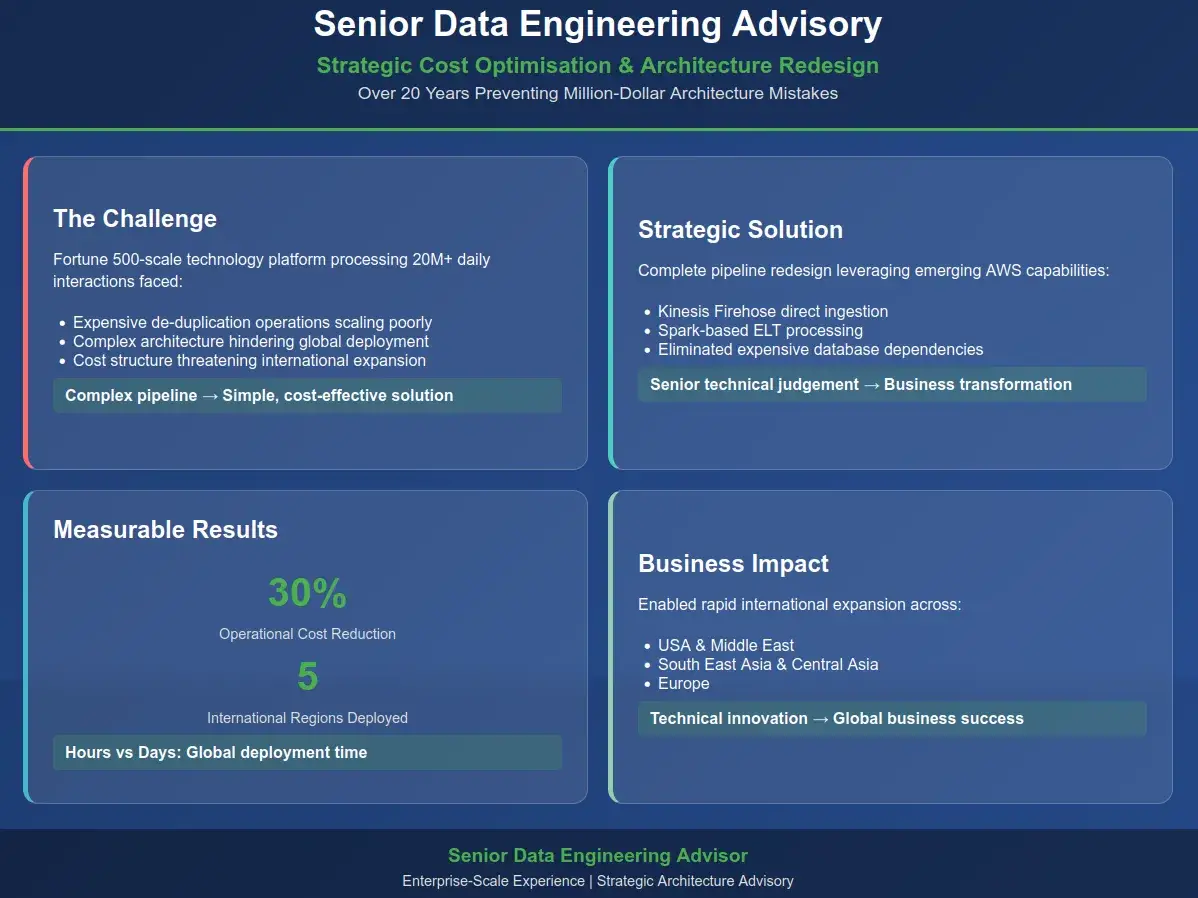Image resolution: width=1198 pixels, height=898 pixels.
Task: Click the 'Spark-based ELT processing' bullet
Action: tap(760, 331)
